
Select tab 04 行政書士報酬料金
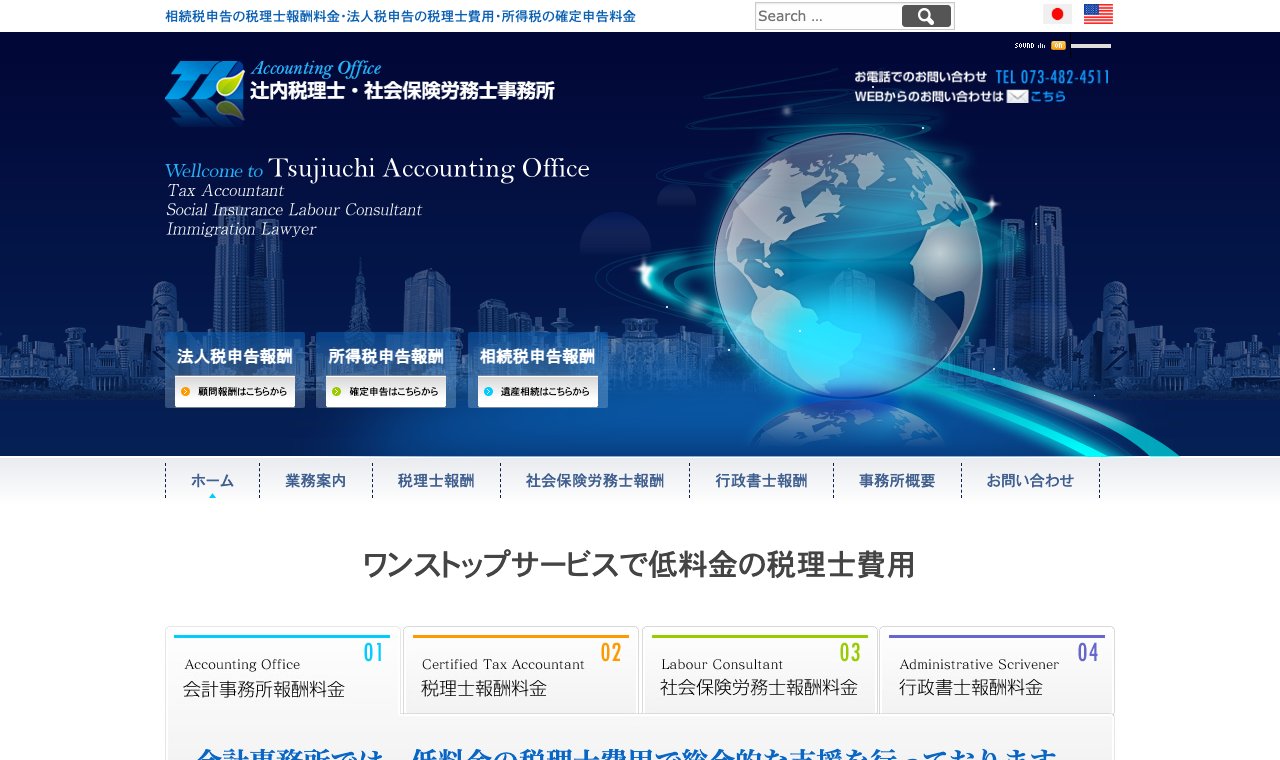click(x=997, y=670)
